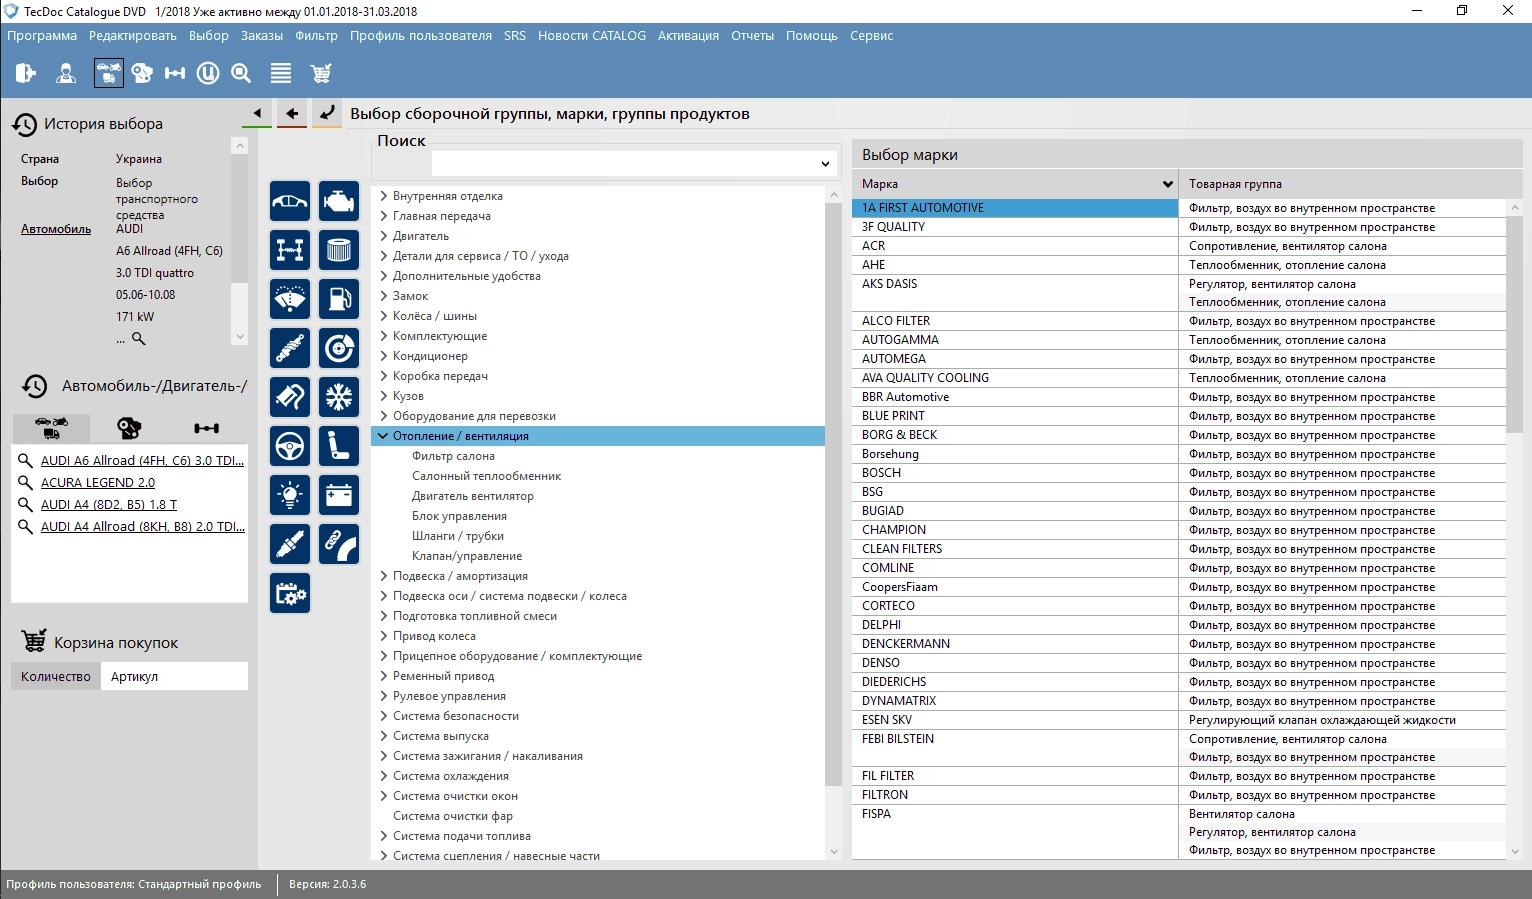Click the axle search toolbar icon
The width and height of the screenshot is (1532, 899).
click(x=175, y=73)
